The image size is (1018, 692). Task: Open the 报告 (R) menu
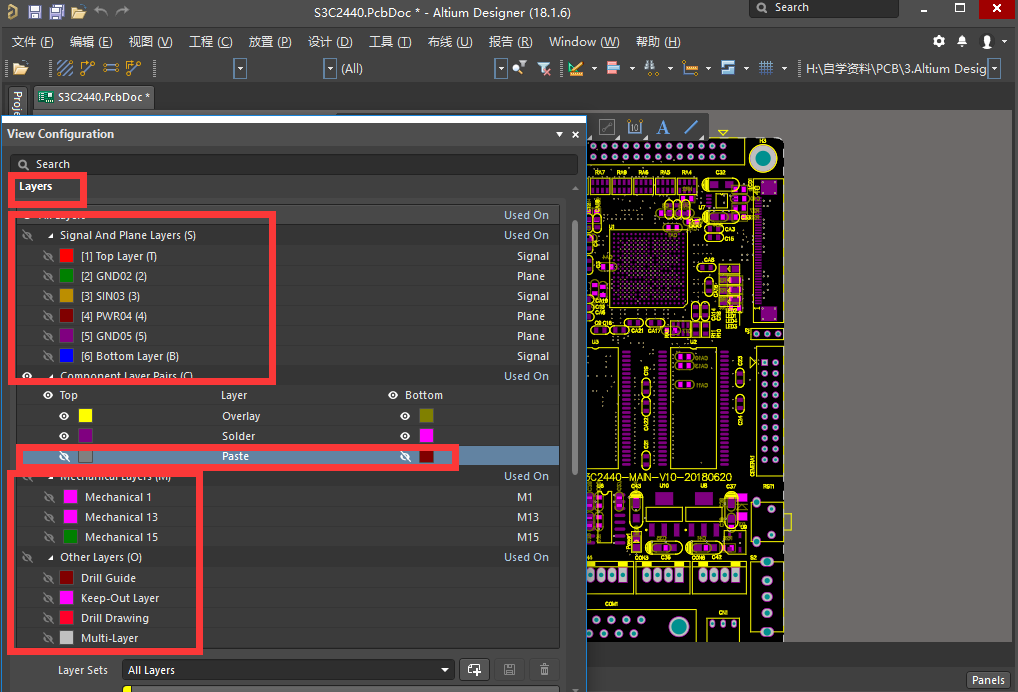click(x=510, y=42)
